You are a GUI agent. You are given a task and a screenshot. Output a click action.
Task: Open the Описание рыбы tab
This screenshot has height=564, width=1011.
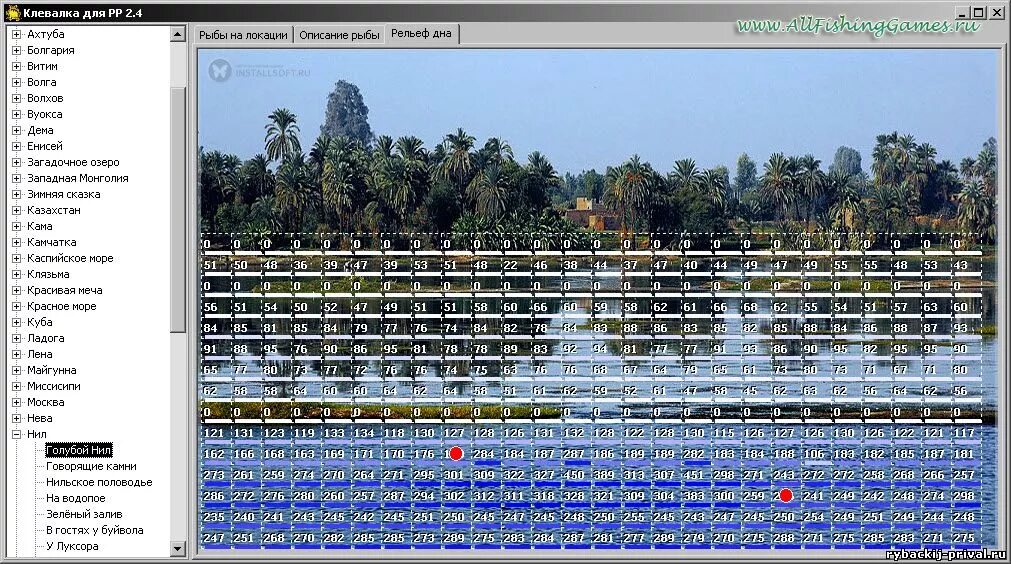pyautogui.click(x=339, y=35)
